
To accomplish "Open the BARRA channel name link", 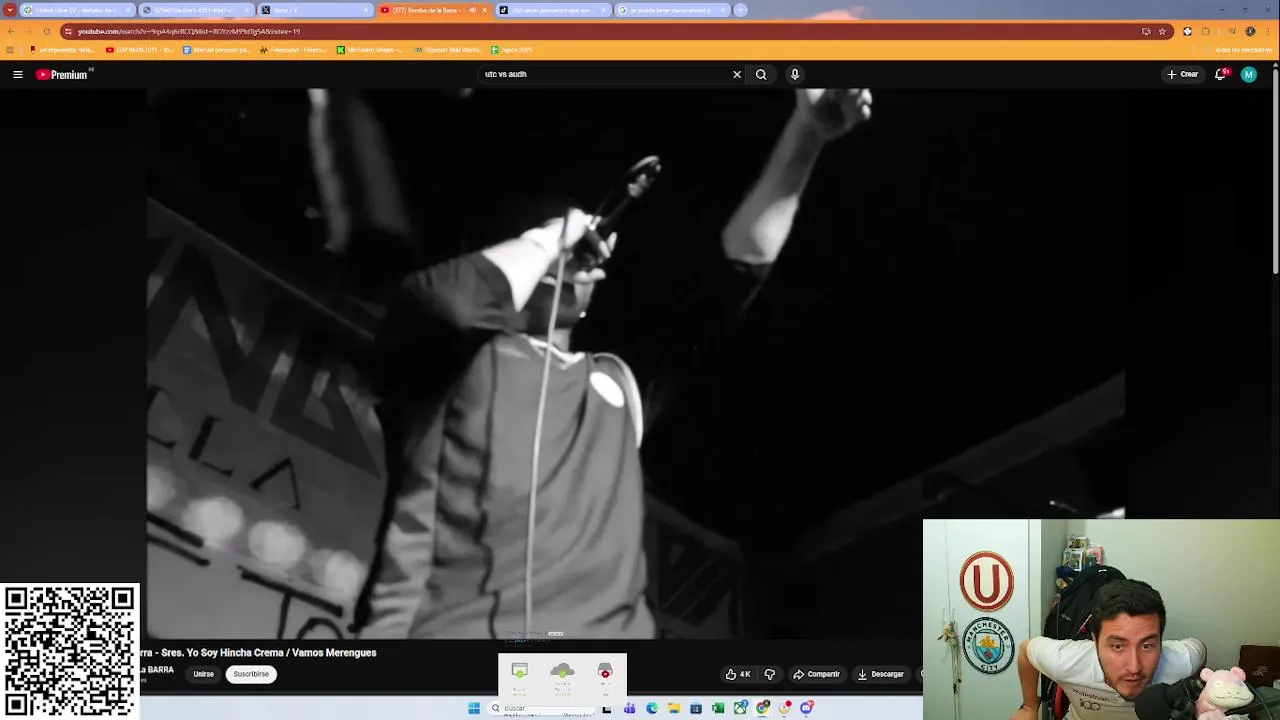I will [157, 670].
